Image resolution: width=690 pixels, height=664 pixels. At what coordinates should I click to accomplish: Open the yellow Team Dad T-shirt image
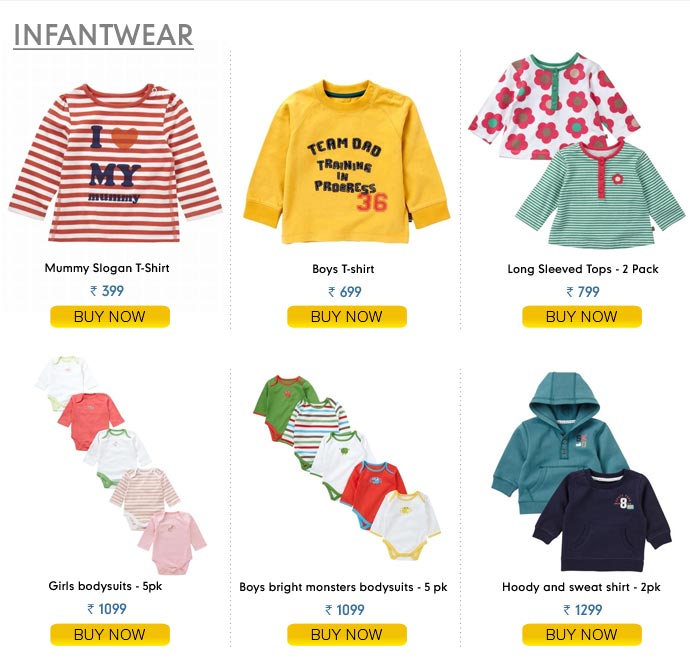[x=346, y=162]
